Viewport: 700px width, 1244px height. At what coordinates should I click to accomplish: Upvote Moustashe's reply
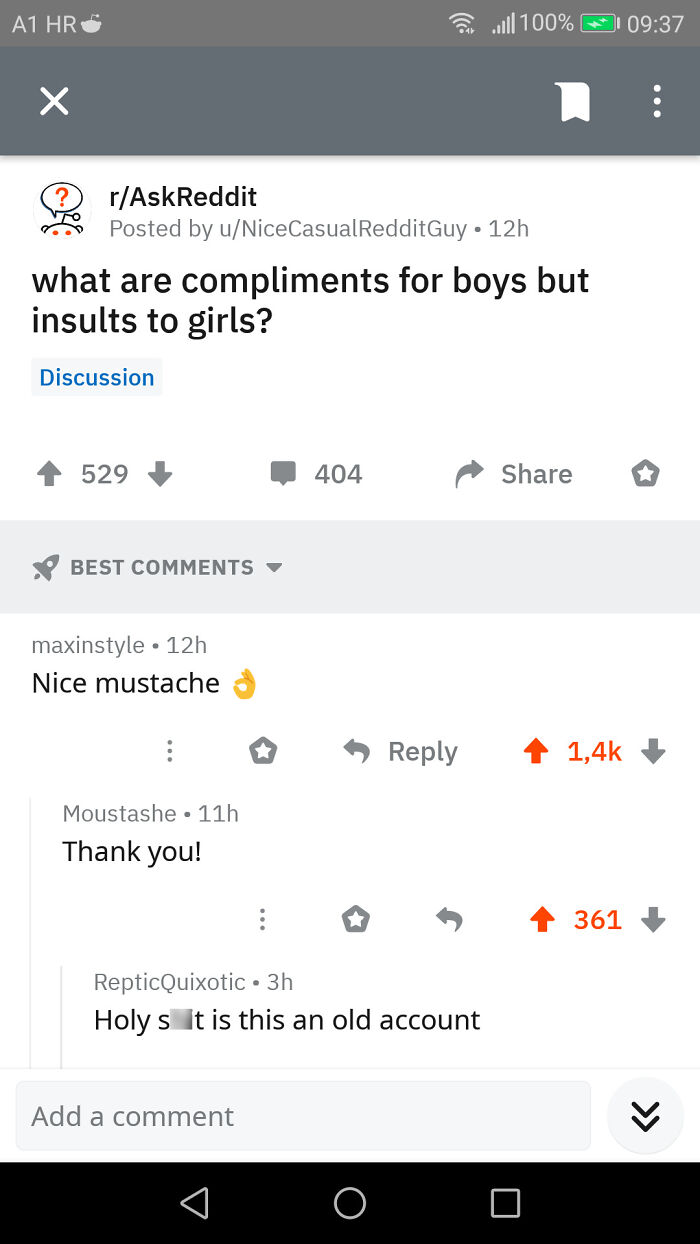click(542, 919)
